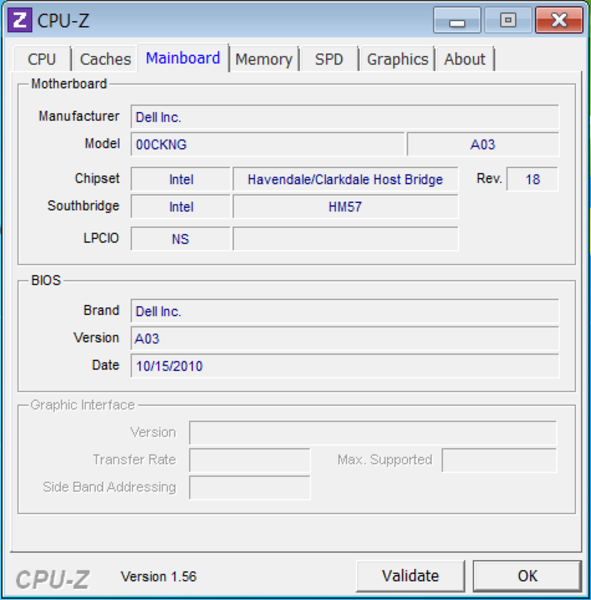This screenshot has width=591, height=600.
Task: Click the Max. Supported field
Action: tap(499, 460)
